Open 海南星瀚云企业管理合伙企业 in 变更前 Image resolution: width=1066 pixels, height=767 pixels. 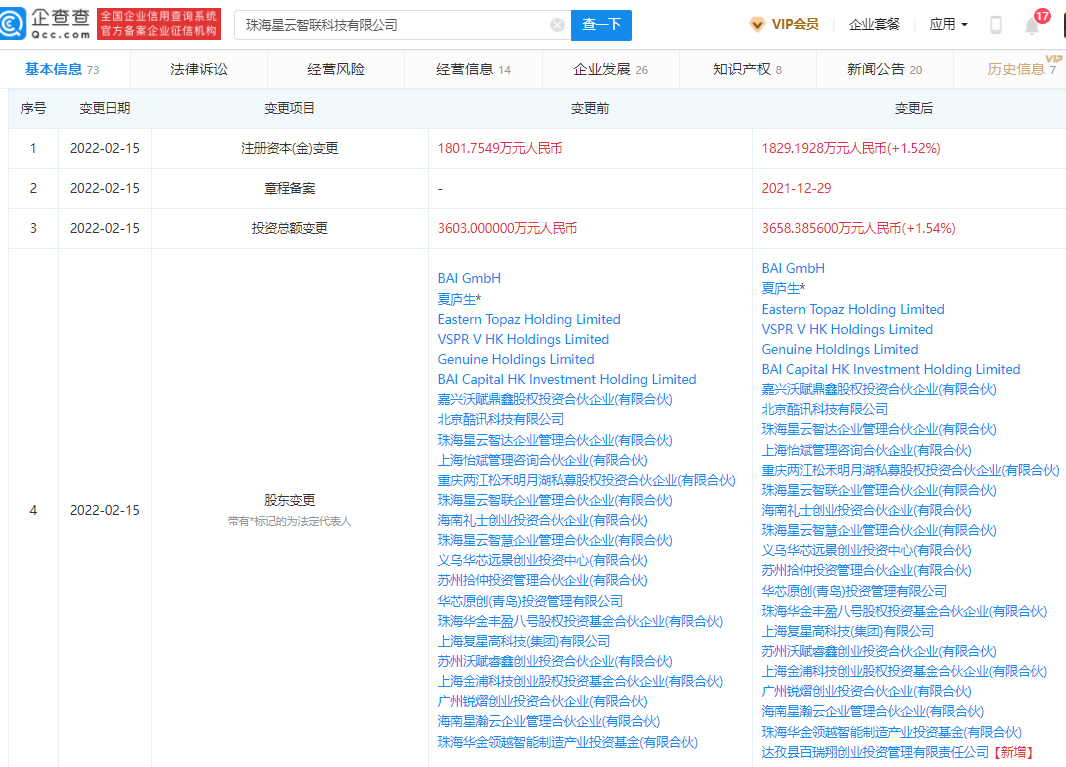(x=549, y=721)
